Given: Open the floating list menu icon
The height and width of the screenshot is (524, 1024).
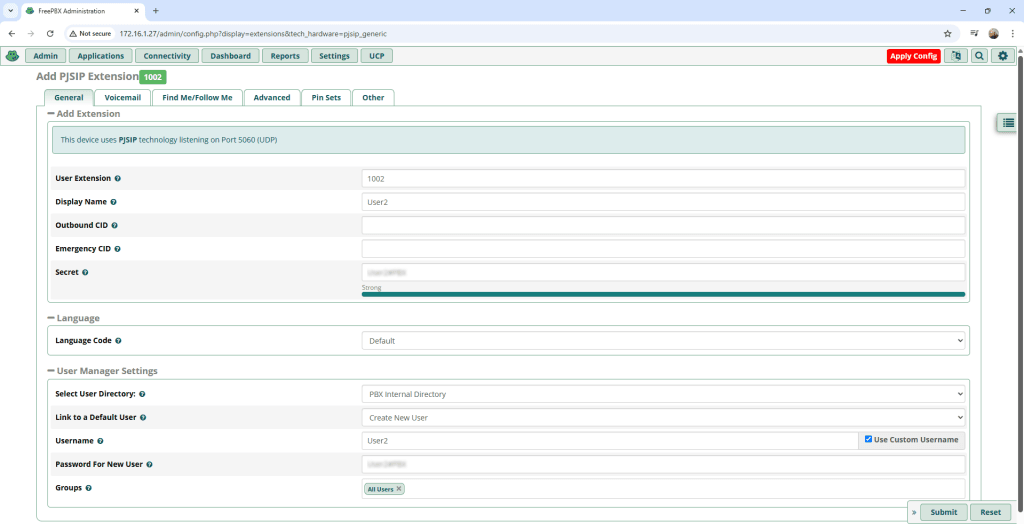Looking at the screenshot, I should (1009, 122).
